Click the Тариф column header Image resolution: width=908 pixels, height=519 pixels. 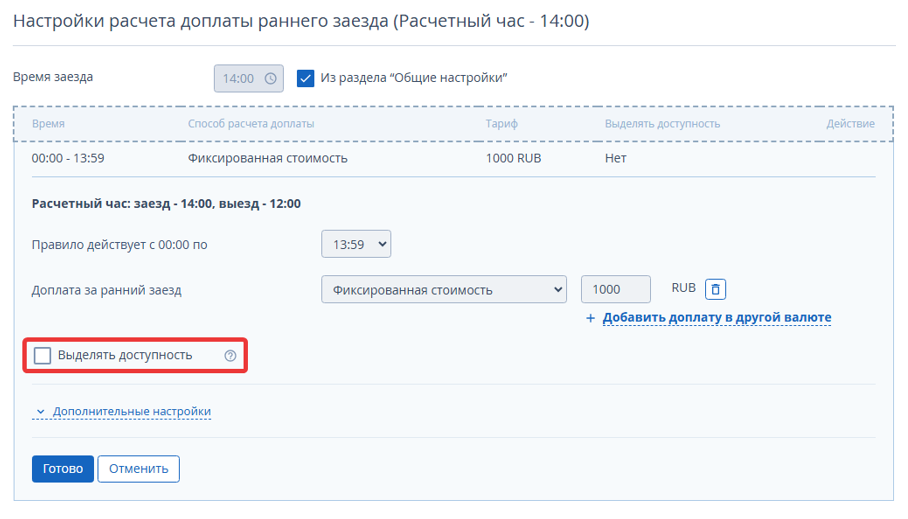tap(501, 123)
